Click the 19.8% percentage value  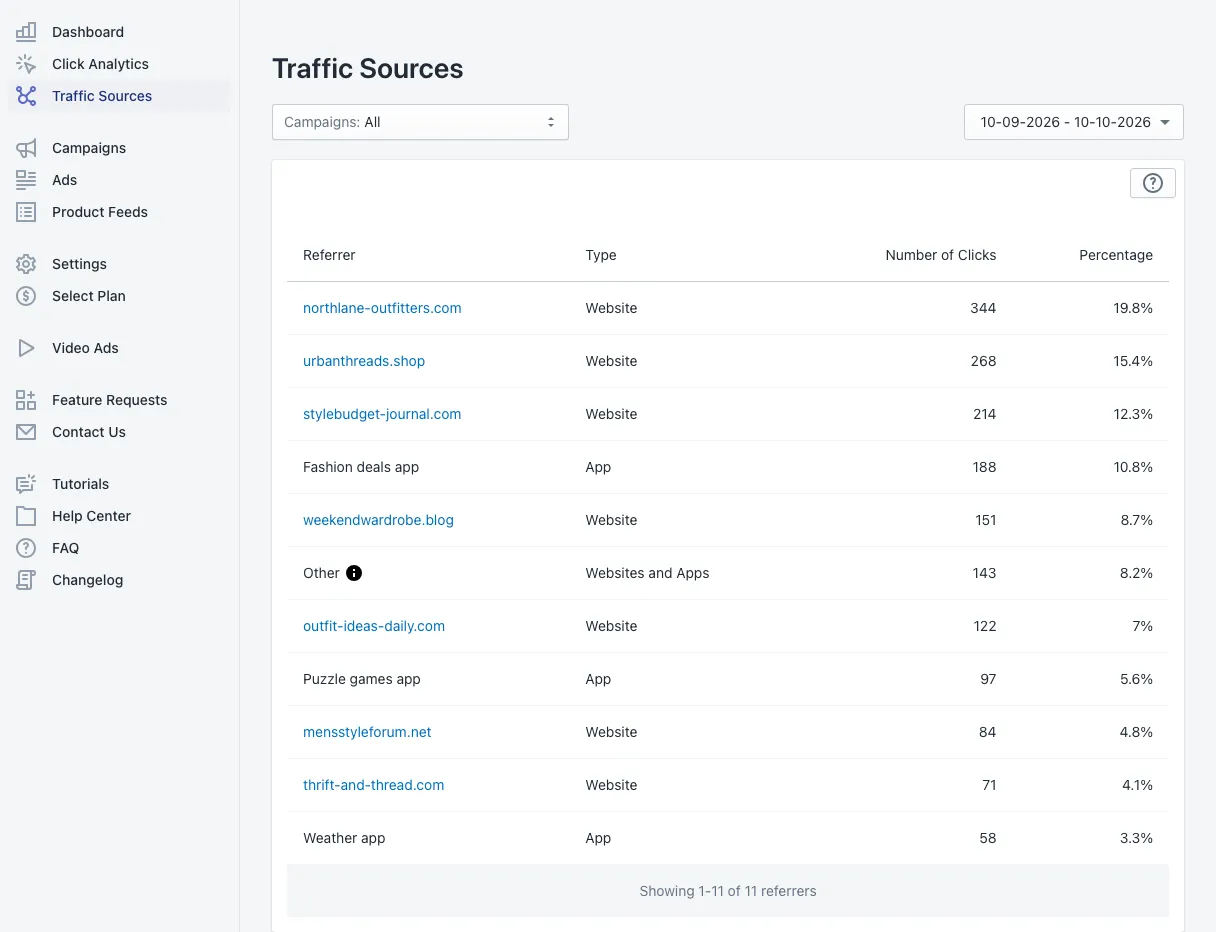[x=1133, y=308]
